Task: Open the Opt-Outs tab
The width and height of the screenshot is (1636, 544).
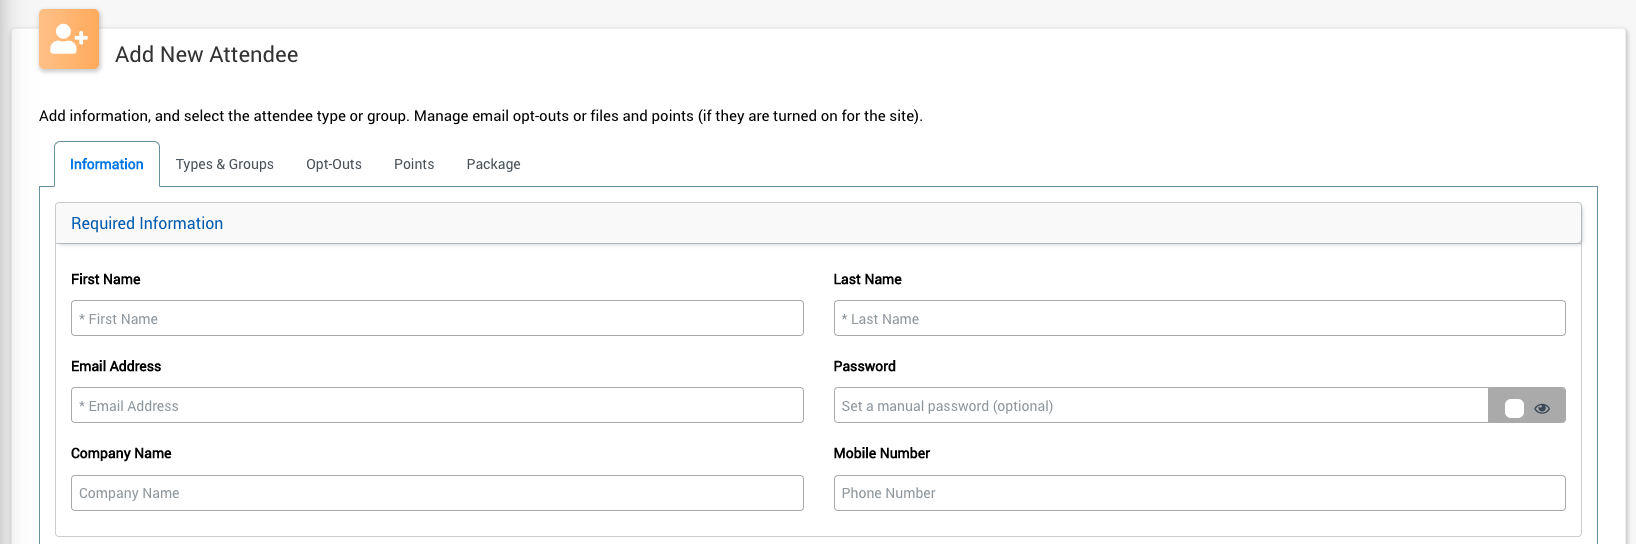Action: 334,165
